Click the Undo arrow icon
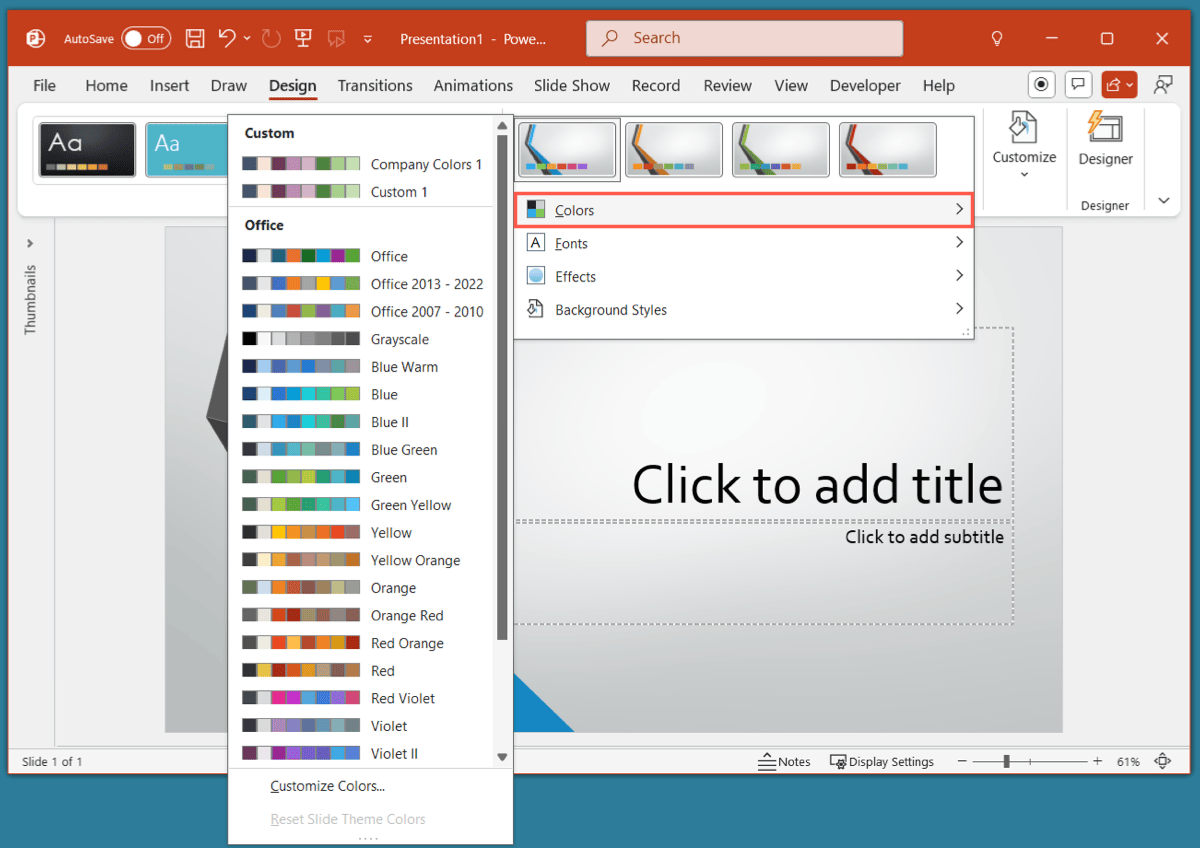Viewport: 1200px width, 848px height. coord(227,39)
